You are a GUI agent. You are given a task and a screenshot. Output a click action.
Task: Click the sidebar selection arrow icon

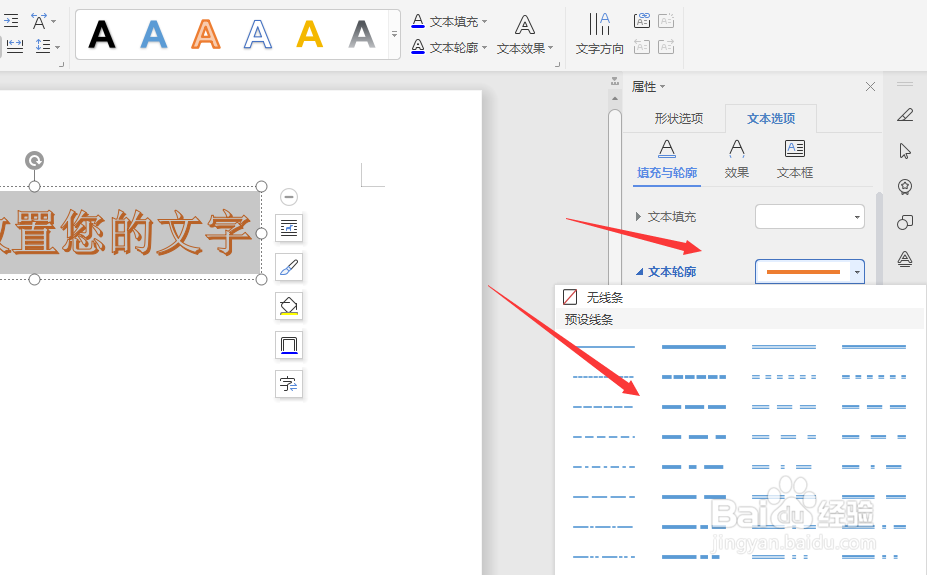click(x=905, y=151)
